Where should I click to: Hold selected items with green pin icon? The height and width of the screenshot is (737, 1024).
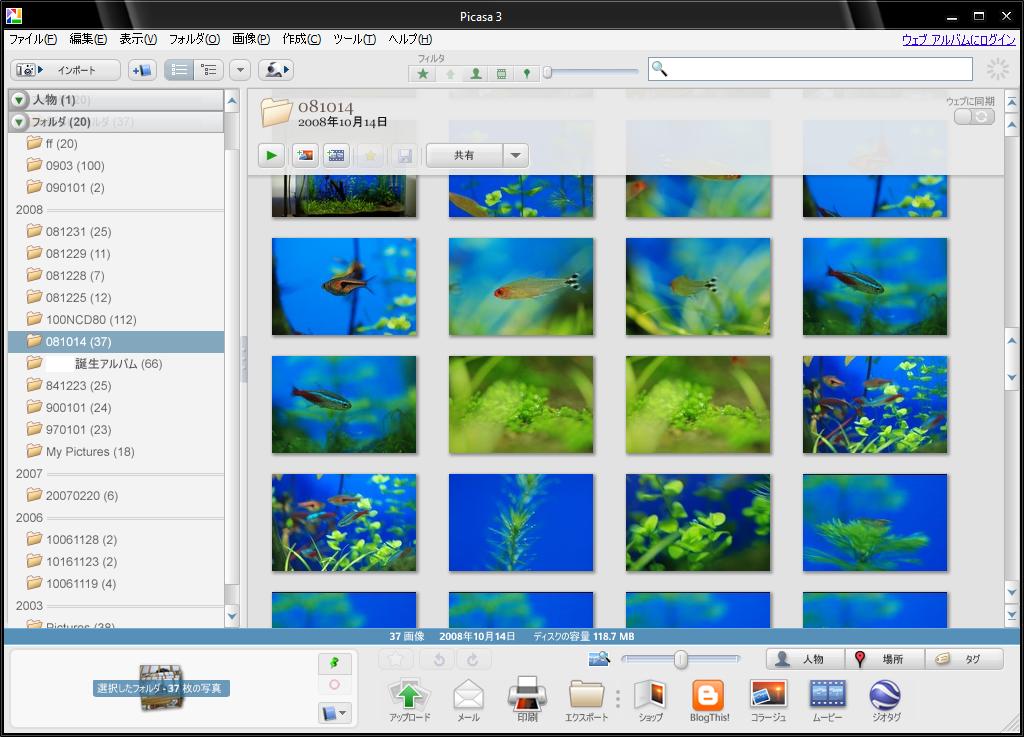[x=334, y=663]
